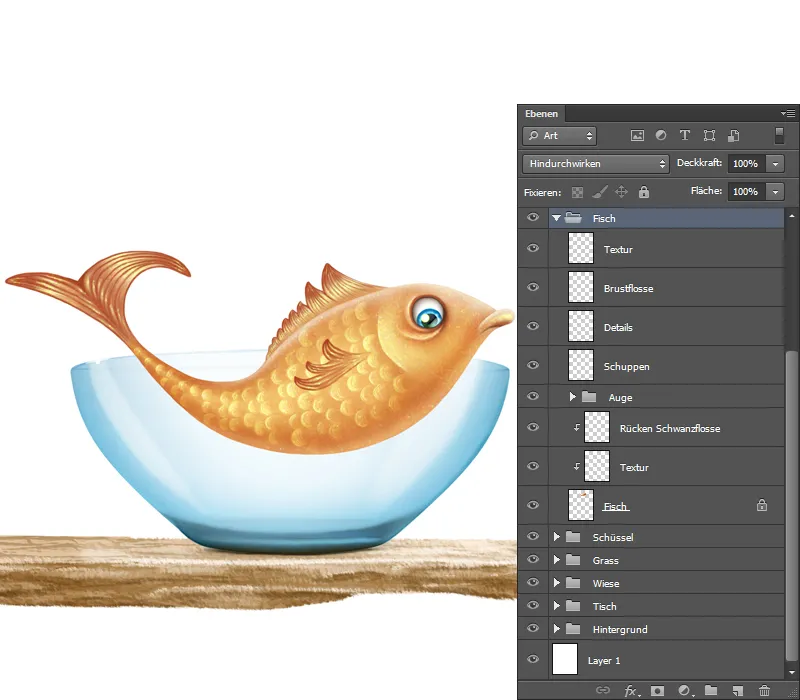Switch to the Ebenen panel tab

540,113
